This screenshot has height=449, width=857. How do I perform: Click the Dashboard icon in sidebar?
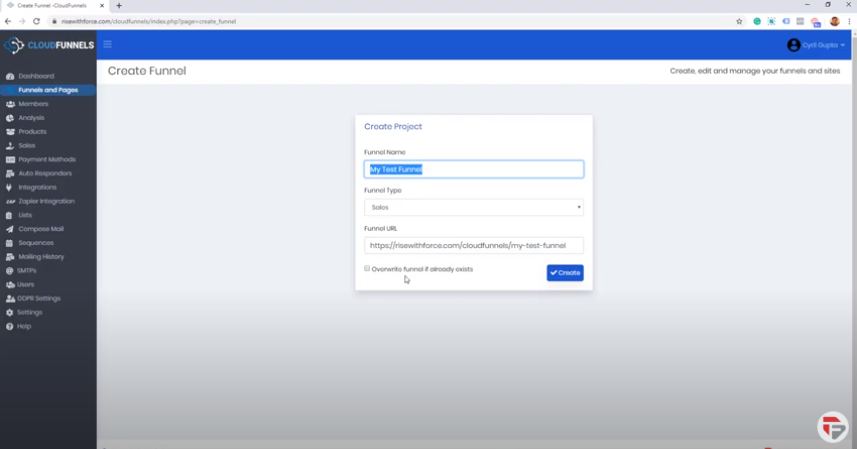point(10,76)
